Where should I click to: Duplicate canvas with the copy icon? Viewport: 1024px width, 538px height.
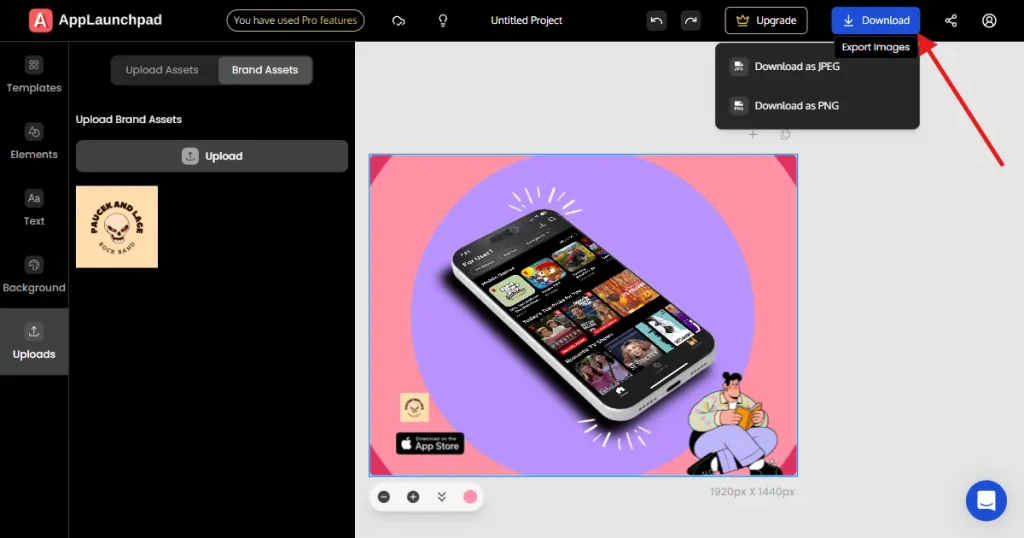point(785,134)
